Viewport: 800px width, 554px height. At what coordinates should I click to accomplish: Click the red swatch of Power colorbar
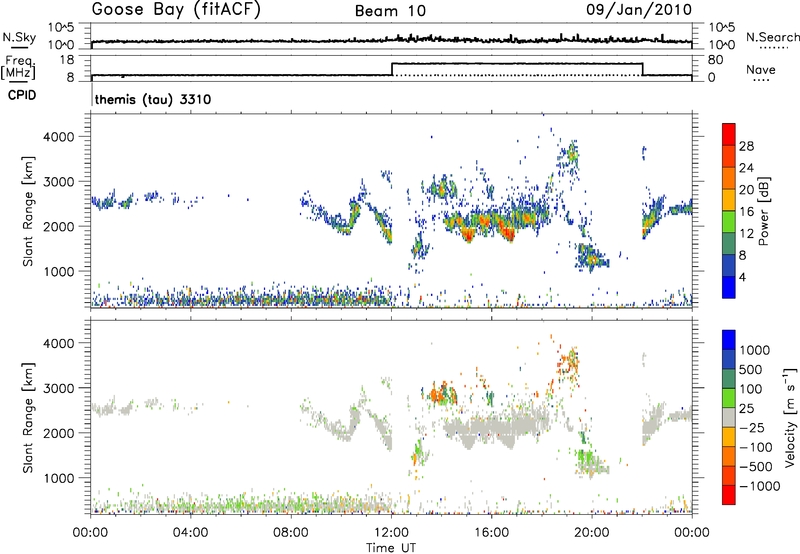729,134
